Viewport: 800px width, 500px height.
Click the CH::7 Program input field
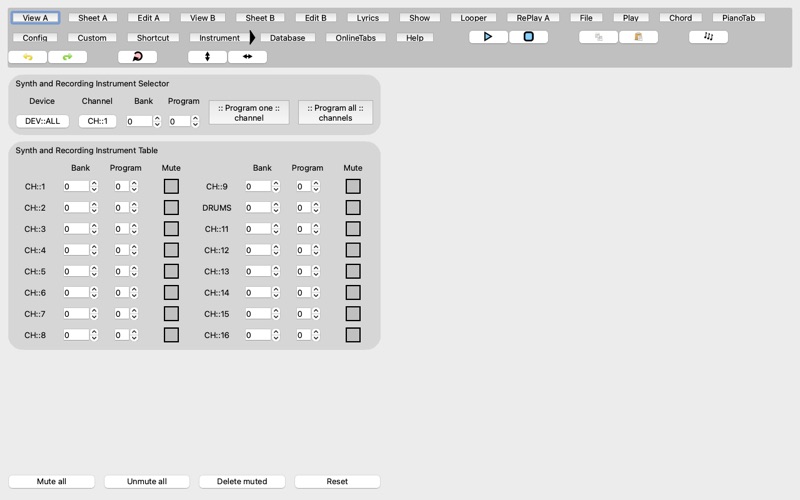pos(122,314)
